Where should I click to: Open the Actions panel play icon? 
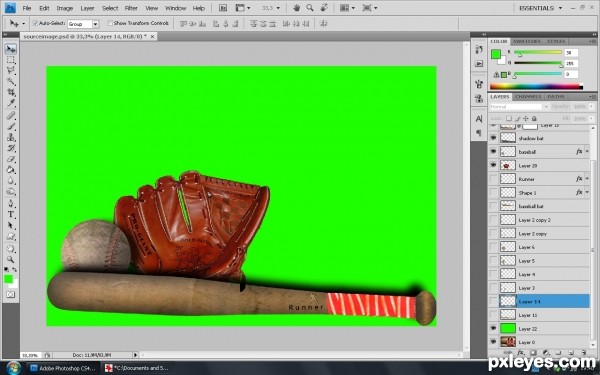[x=479, y=64]
